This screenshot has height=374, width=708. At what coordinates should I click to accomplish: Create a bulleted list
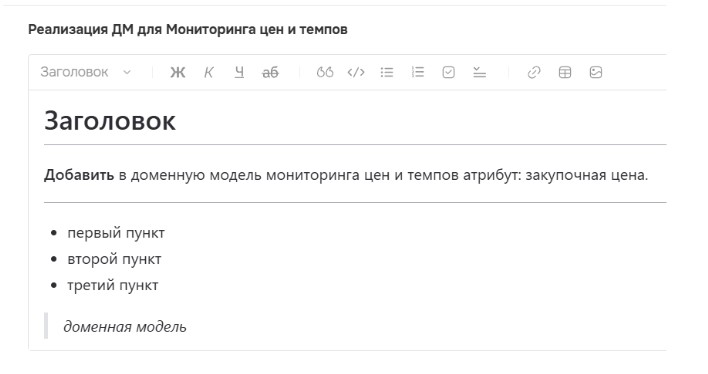[387, 72]
